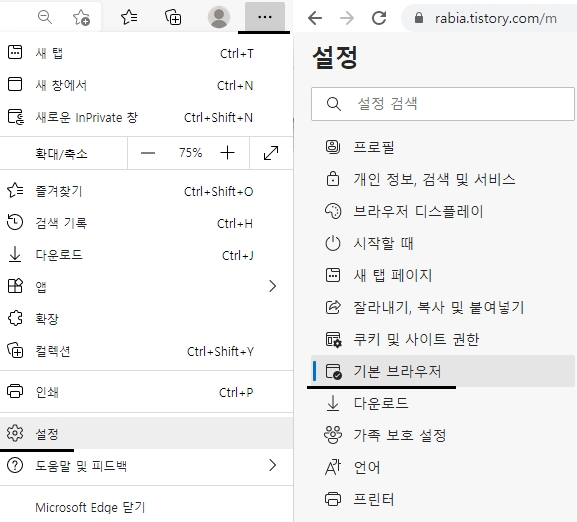Select 새 창에서 menu entry
577x522 pixels.
(146, 85)
